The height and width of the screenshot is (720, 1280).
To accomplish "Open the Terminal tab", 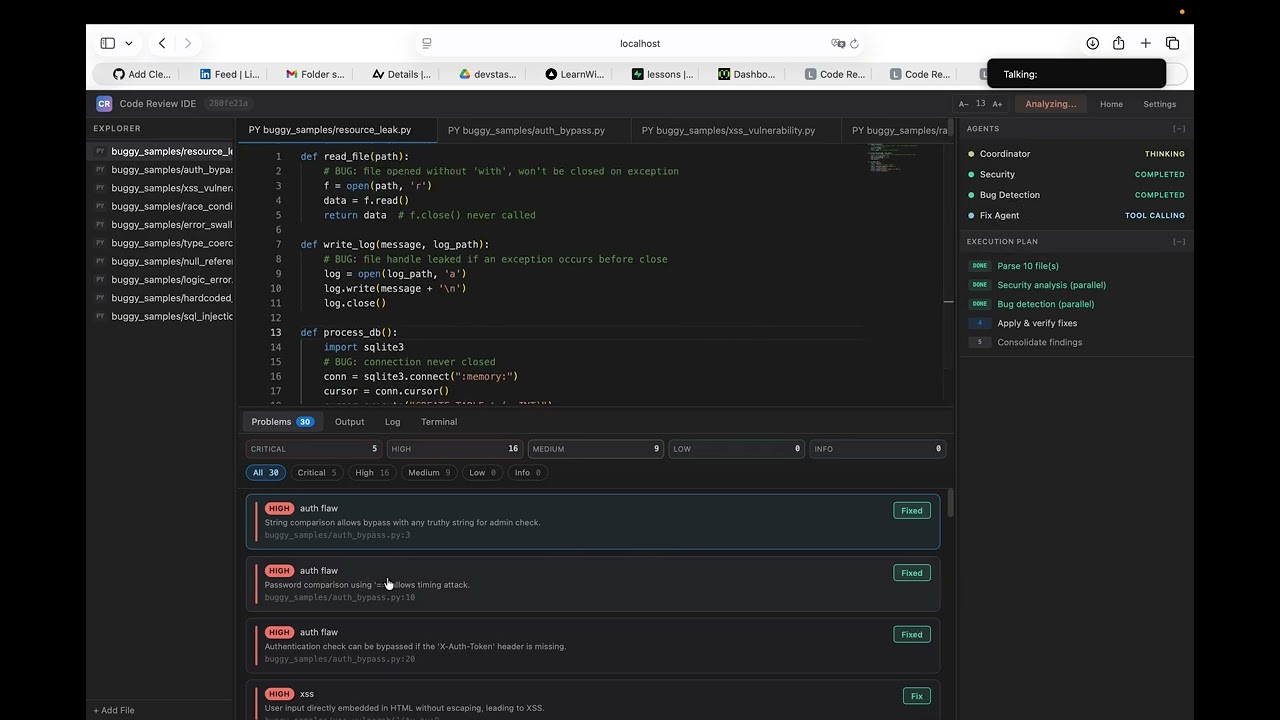I will coord(439,422).
